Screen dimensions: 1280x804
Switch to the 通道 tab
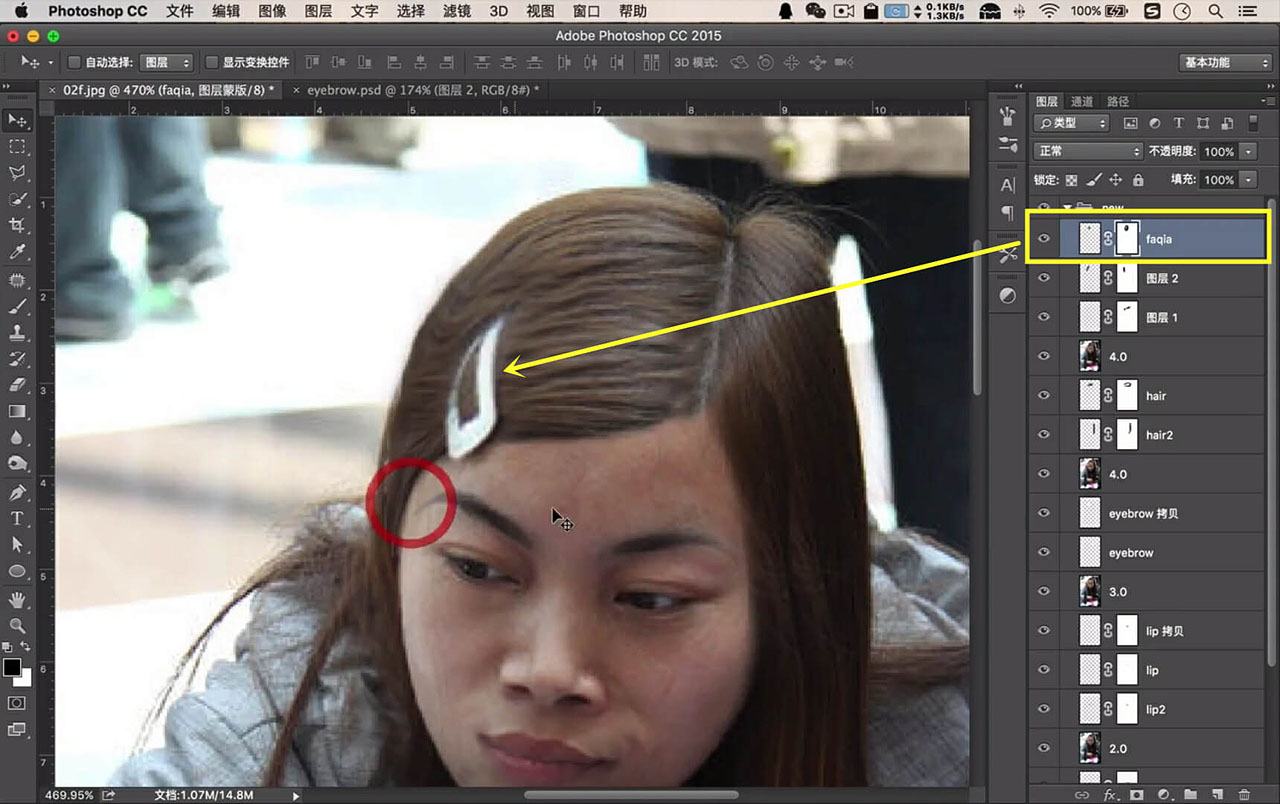(1082, 101)
